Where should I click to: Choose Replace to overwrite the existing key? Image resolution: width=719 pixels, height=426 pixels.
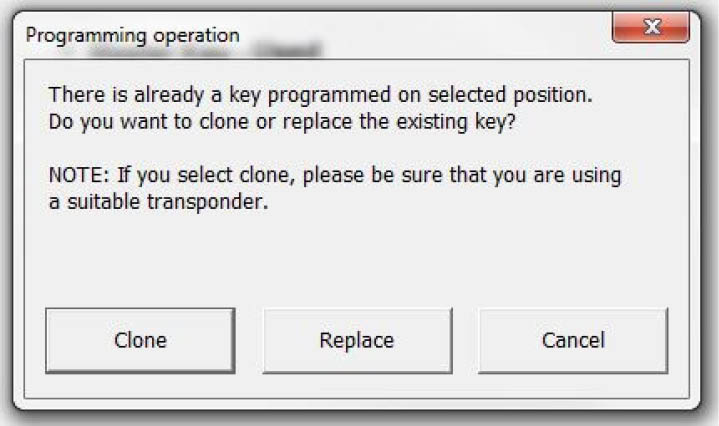tap(357, 340)
